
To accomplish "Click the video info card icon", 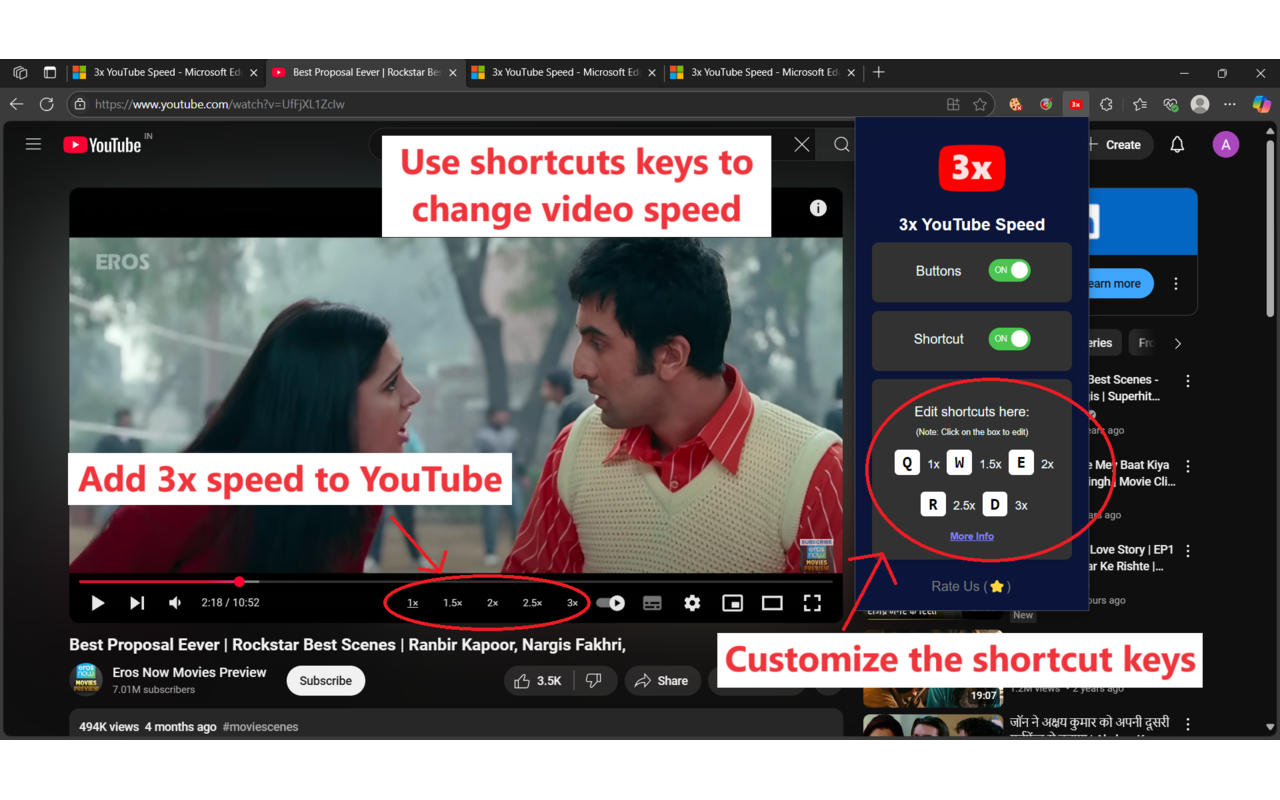I will click(x=818, y=208).
